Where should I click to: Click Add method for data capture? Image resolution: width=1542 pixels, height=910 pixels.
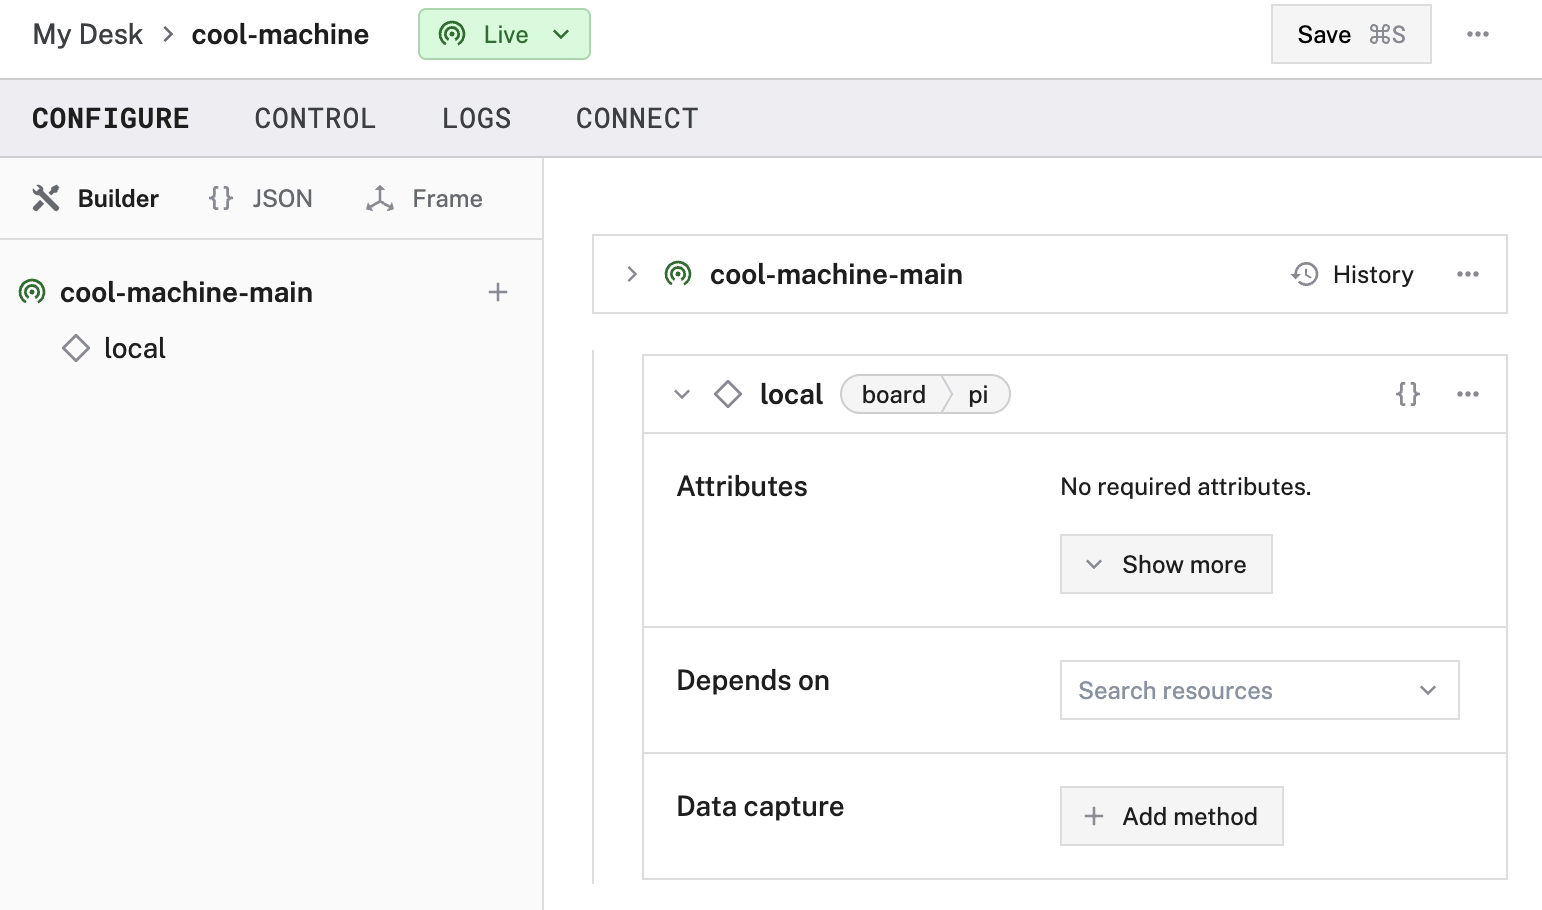pyautogui.click(x=1171, y=816)
